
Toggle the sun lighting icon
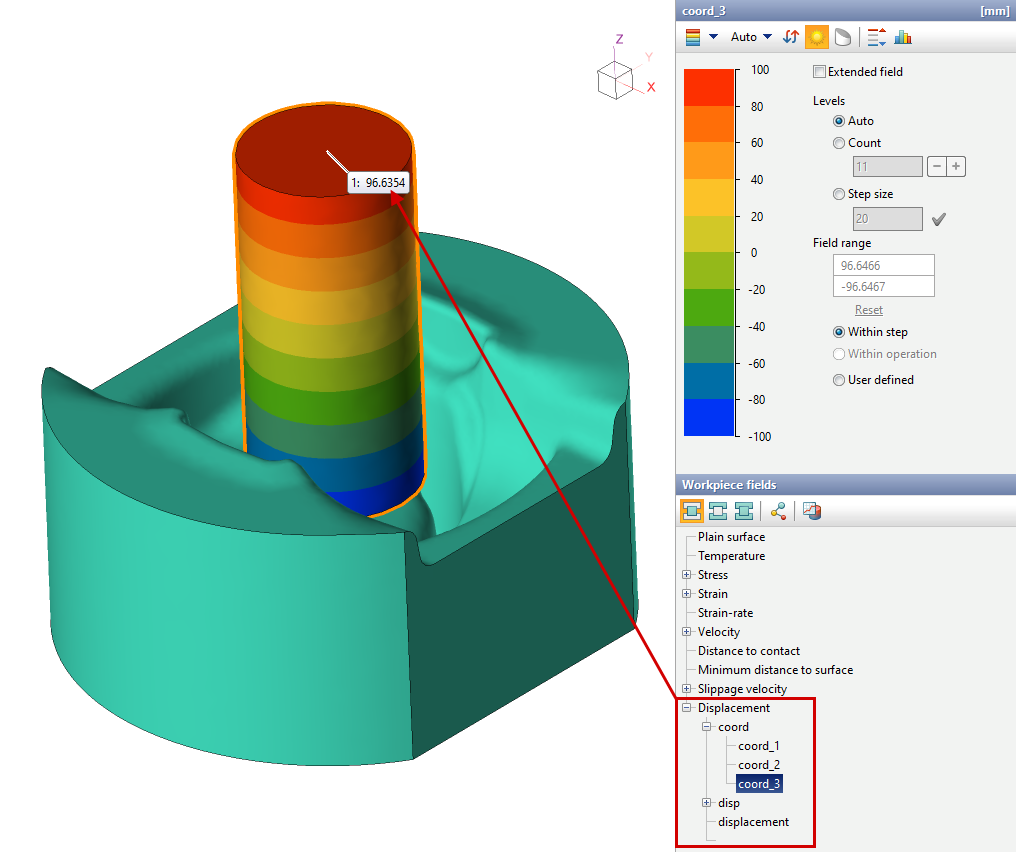pyautogui.click(x=817, y=37)
